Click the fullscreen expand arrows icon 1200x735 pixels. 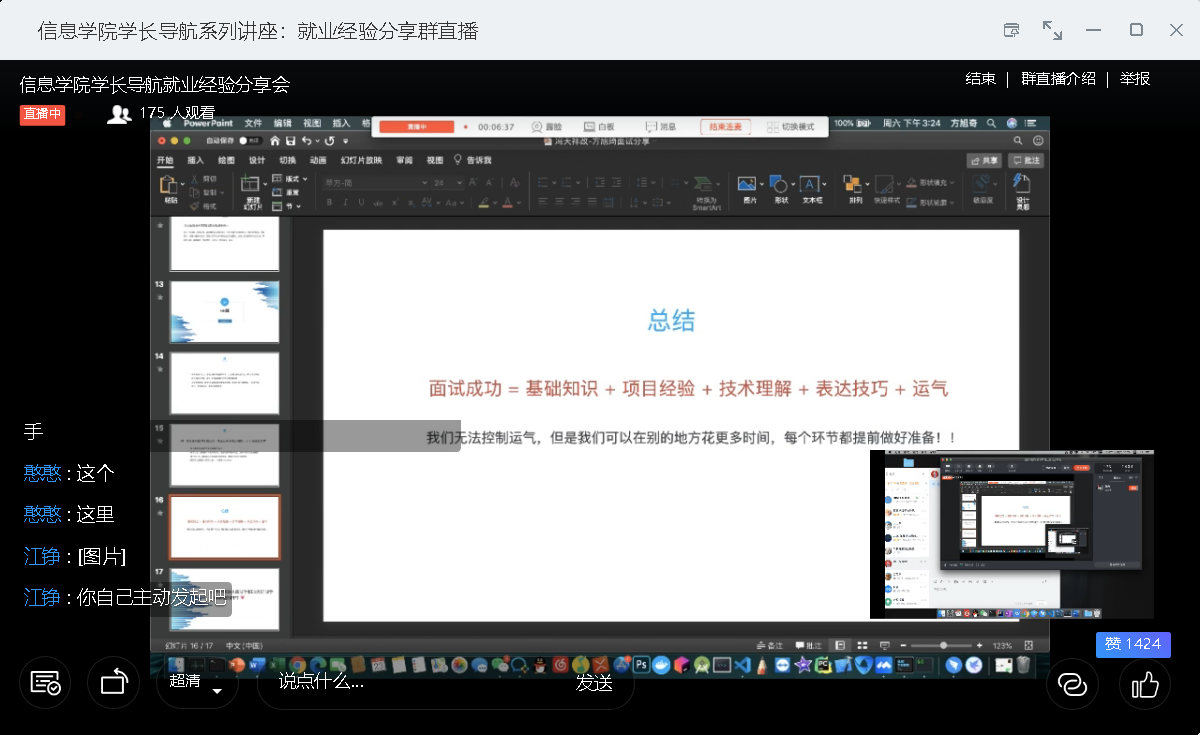1052,30
